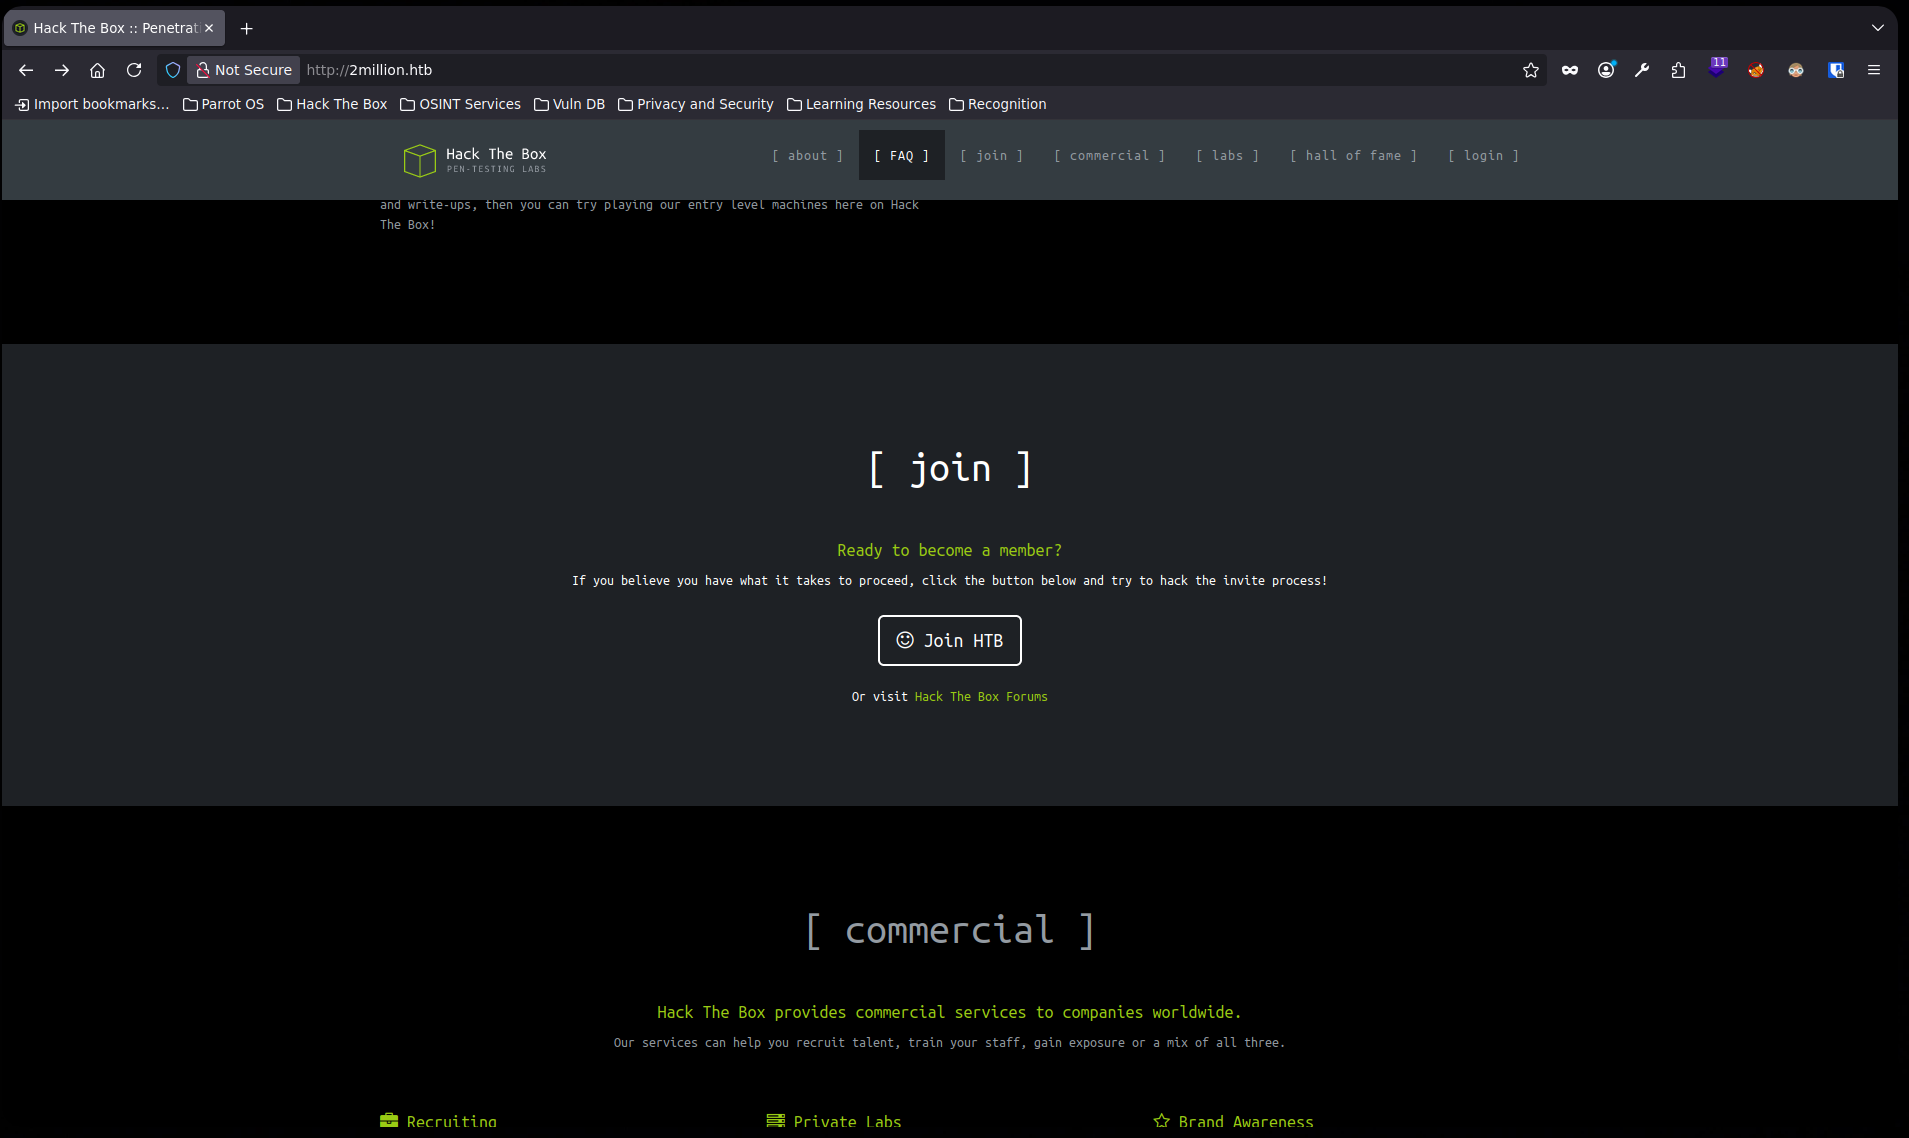The width and height of the screenshot is (1909, 1138).
Task: Select the hall of fame nav item
Action: click(1353, 156)
